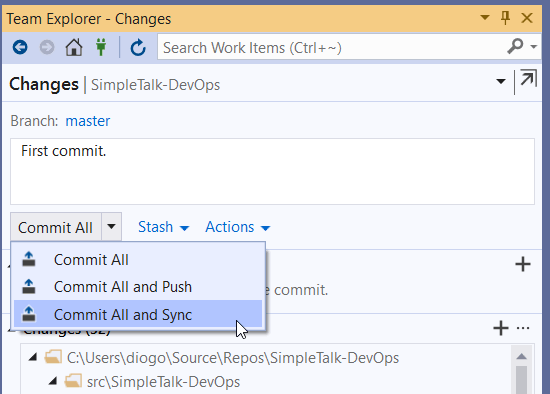Viewport: 550px width, 394px height.
Task: Open Manage Connections green plug icon
Action: (101, 47)
